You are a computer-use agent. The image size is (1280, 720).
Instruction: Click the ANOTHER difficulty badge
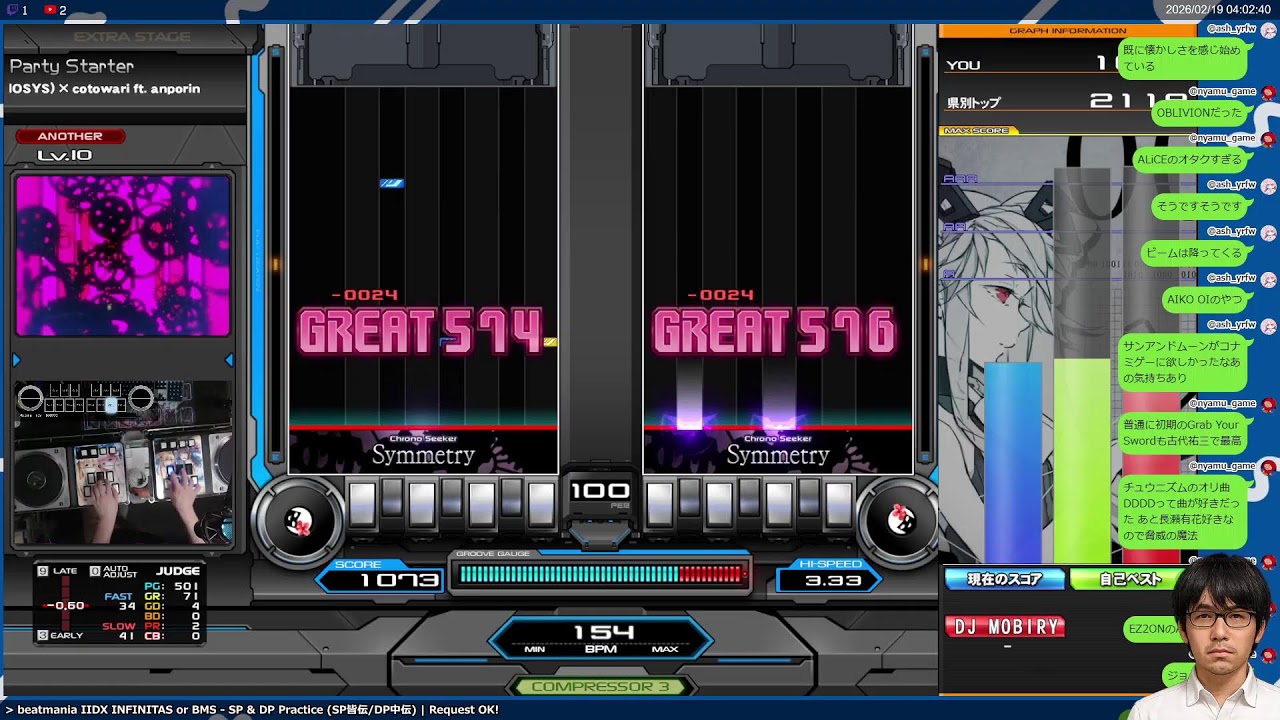coord(69,136)
